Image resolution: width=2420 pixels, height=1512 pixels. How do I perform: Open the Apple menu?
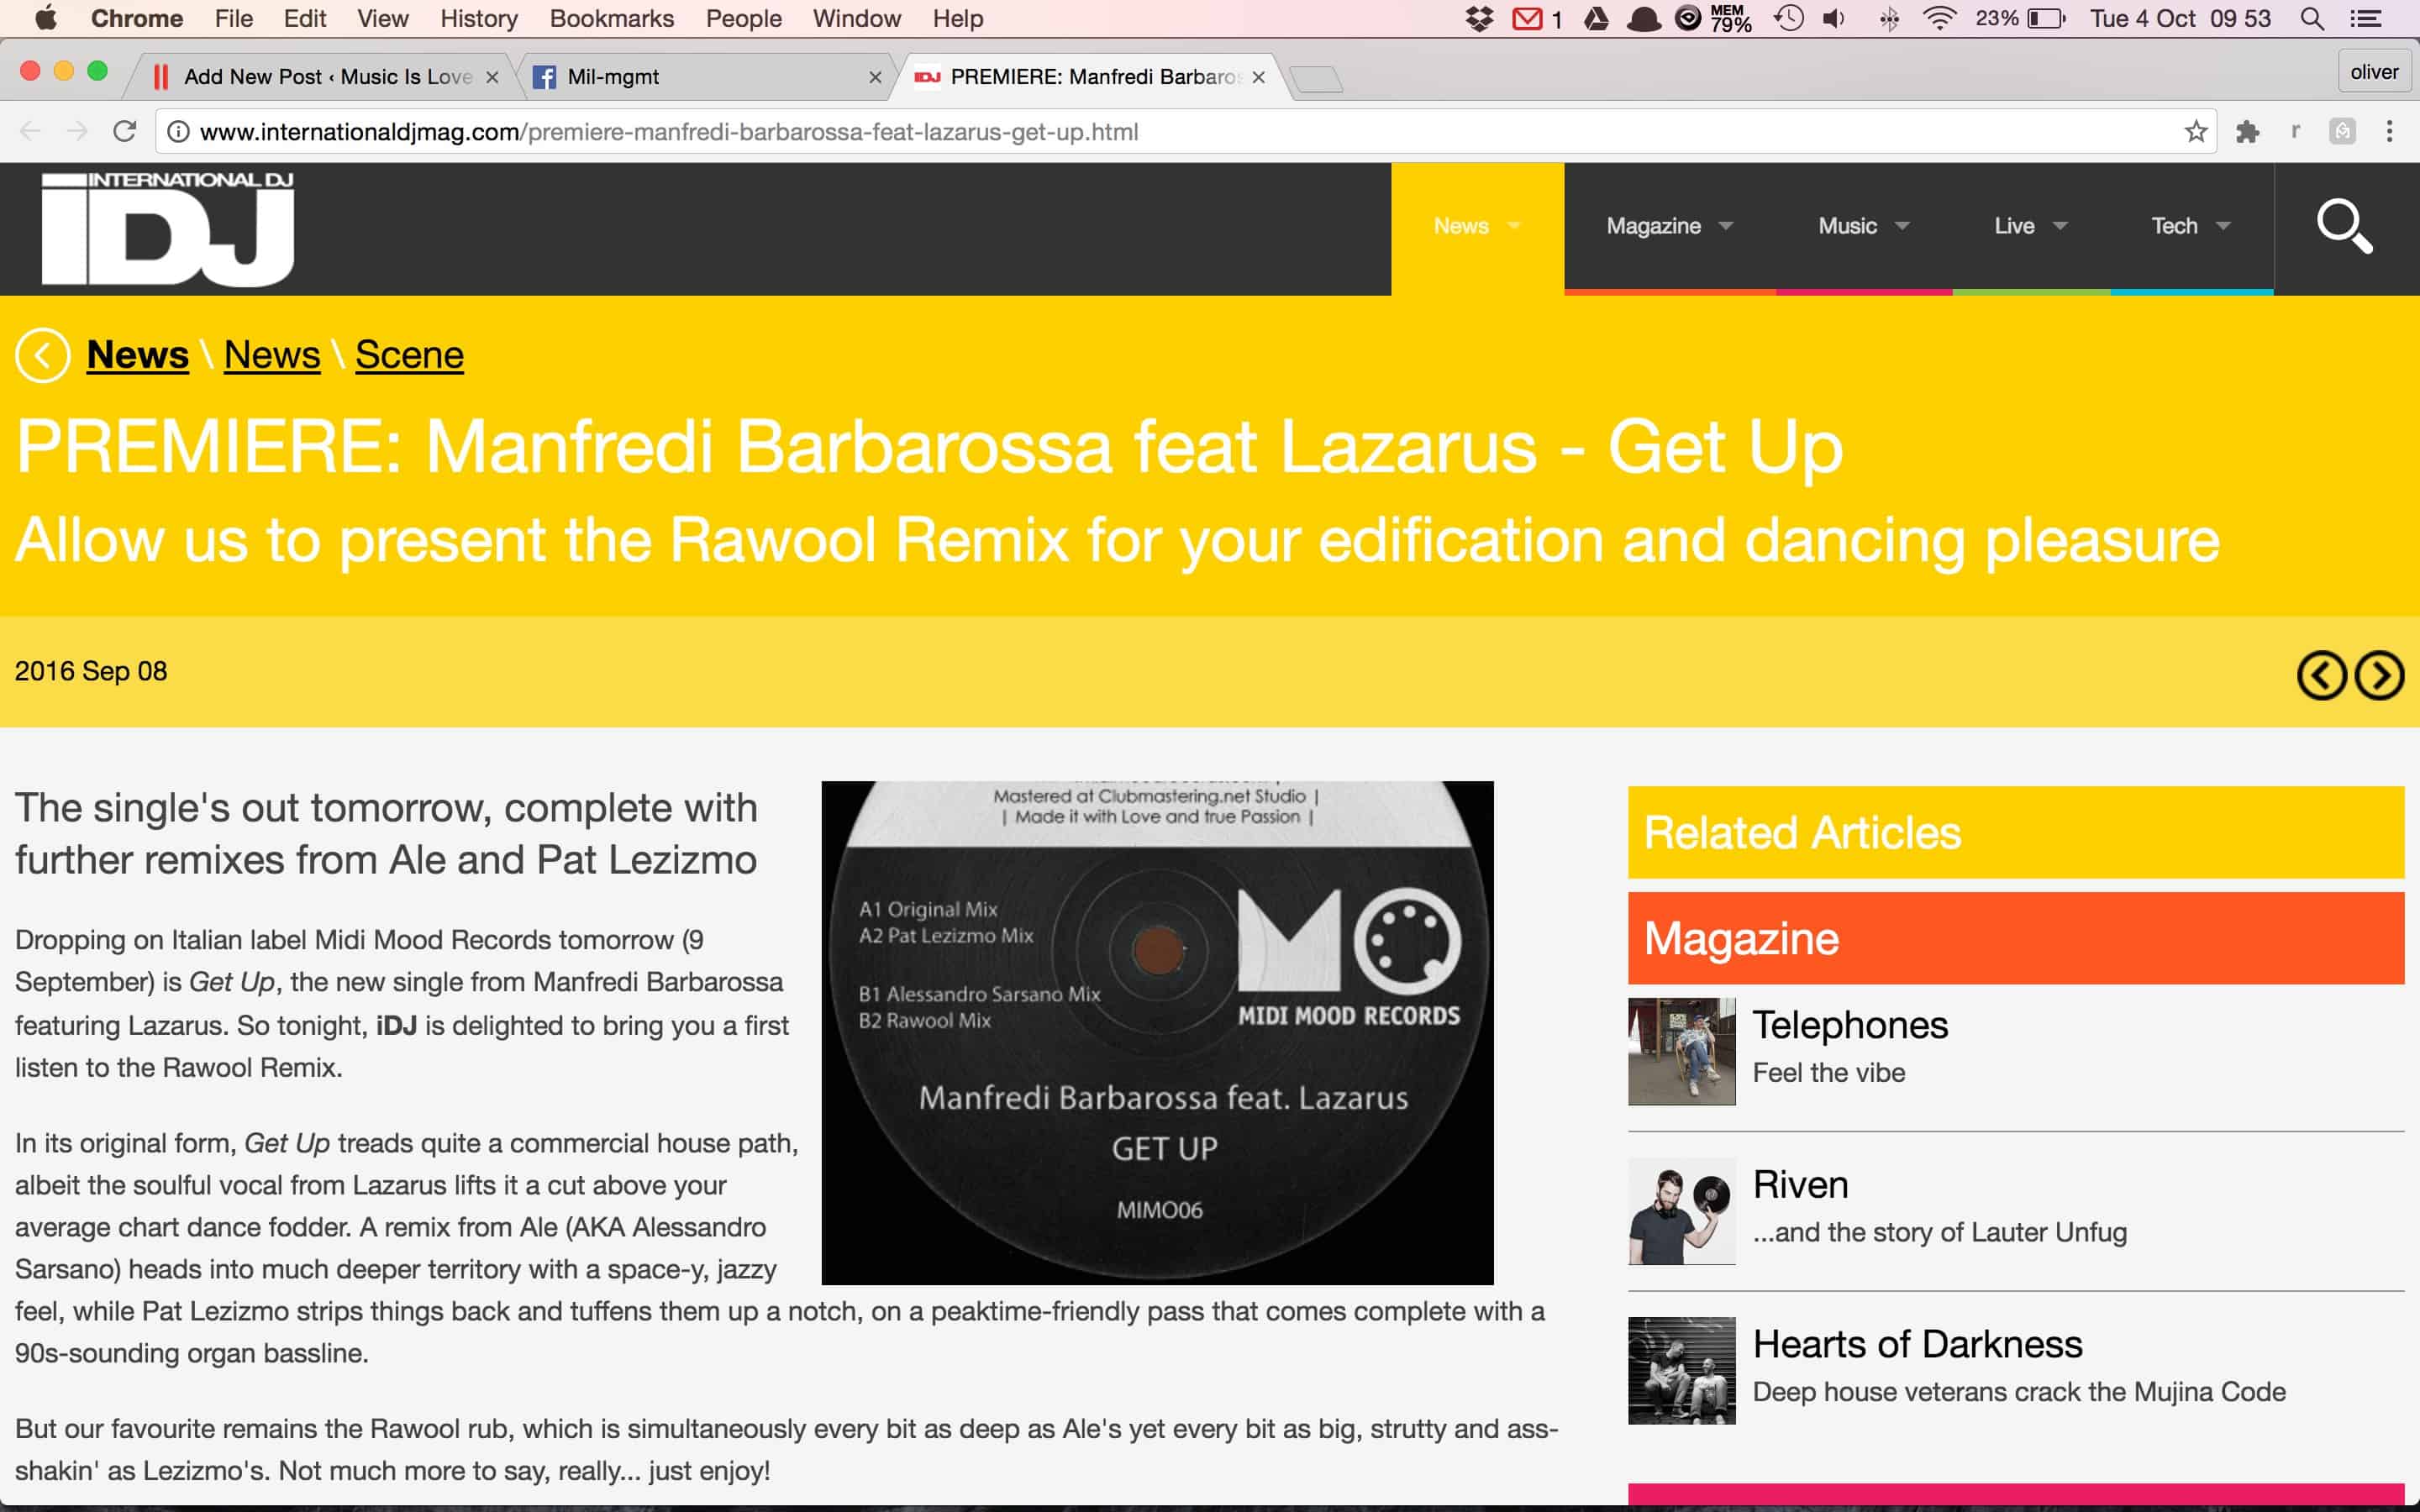tap(46, 18)
